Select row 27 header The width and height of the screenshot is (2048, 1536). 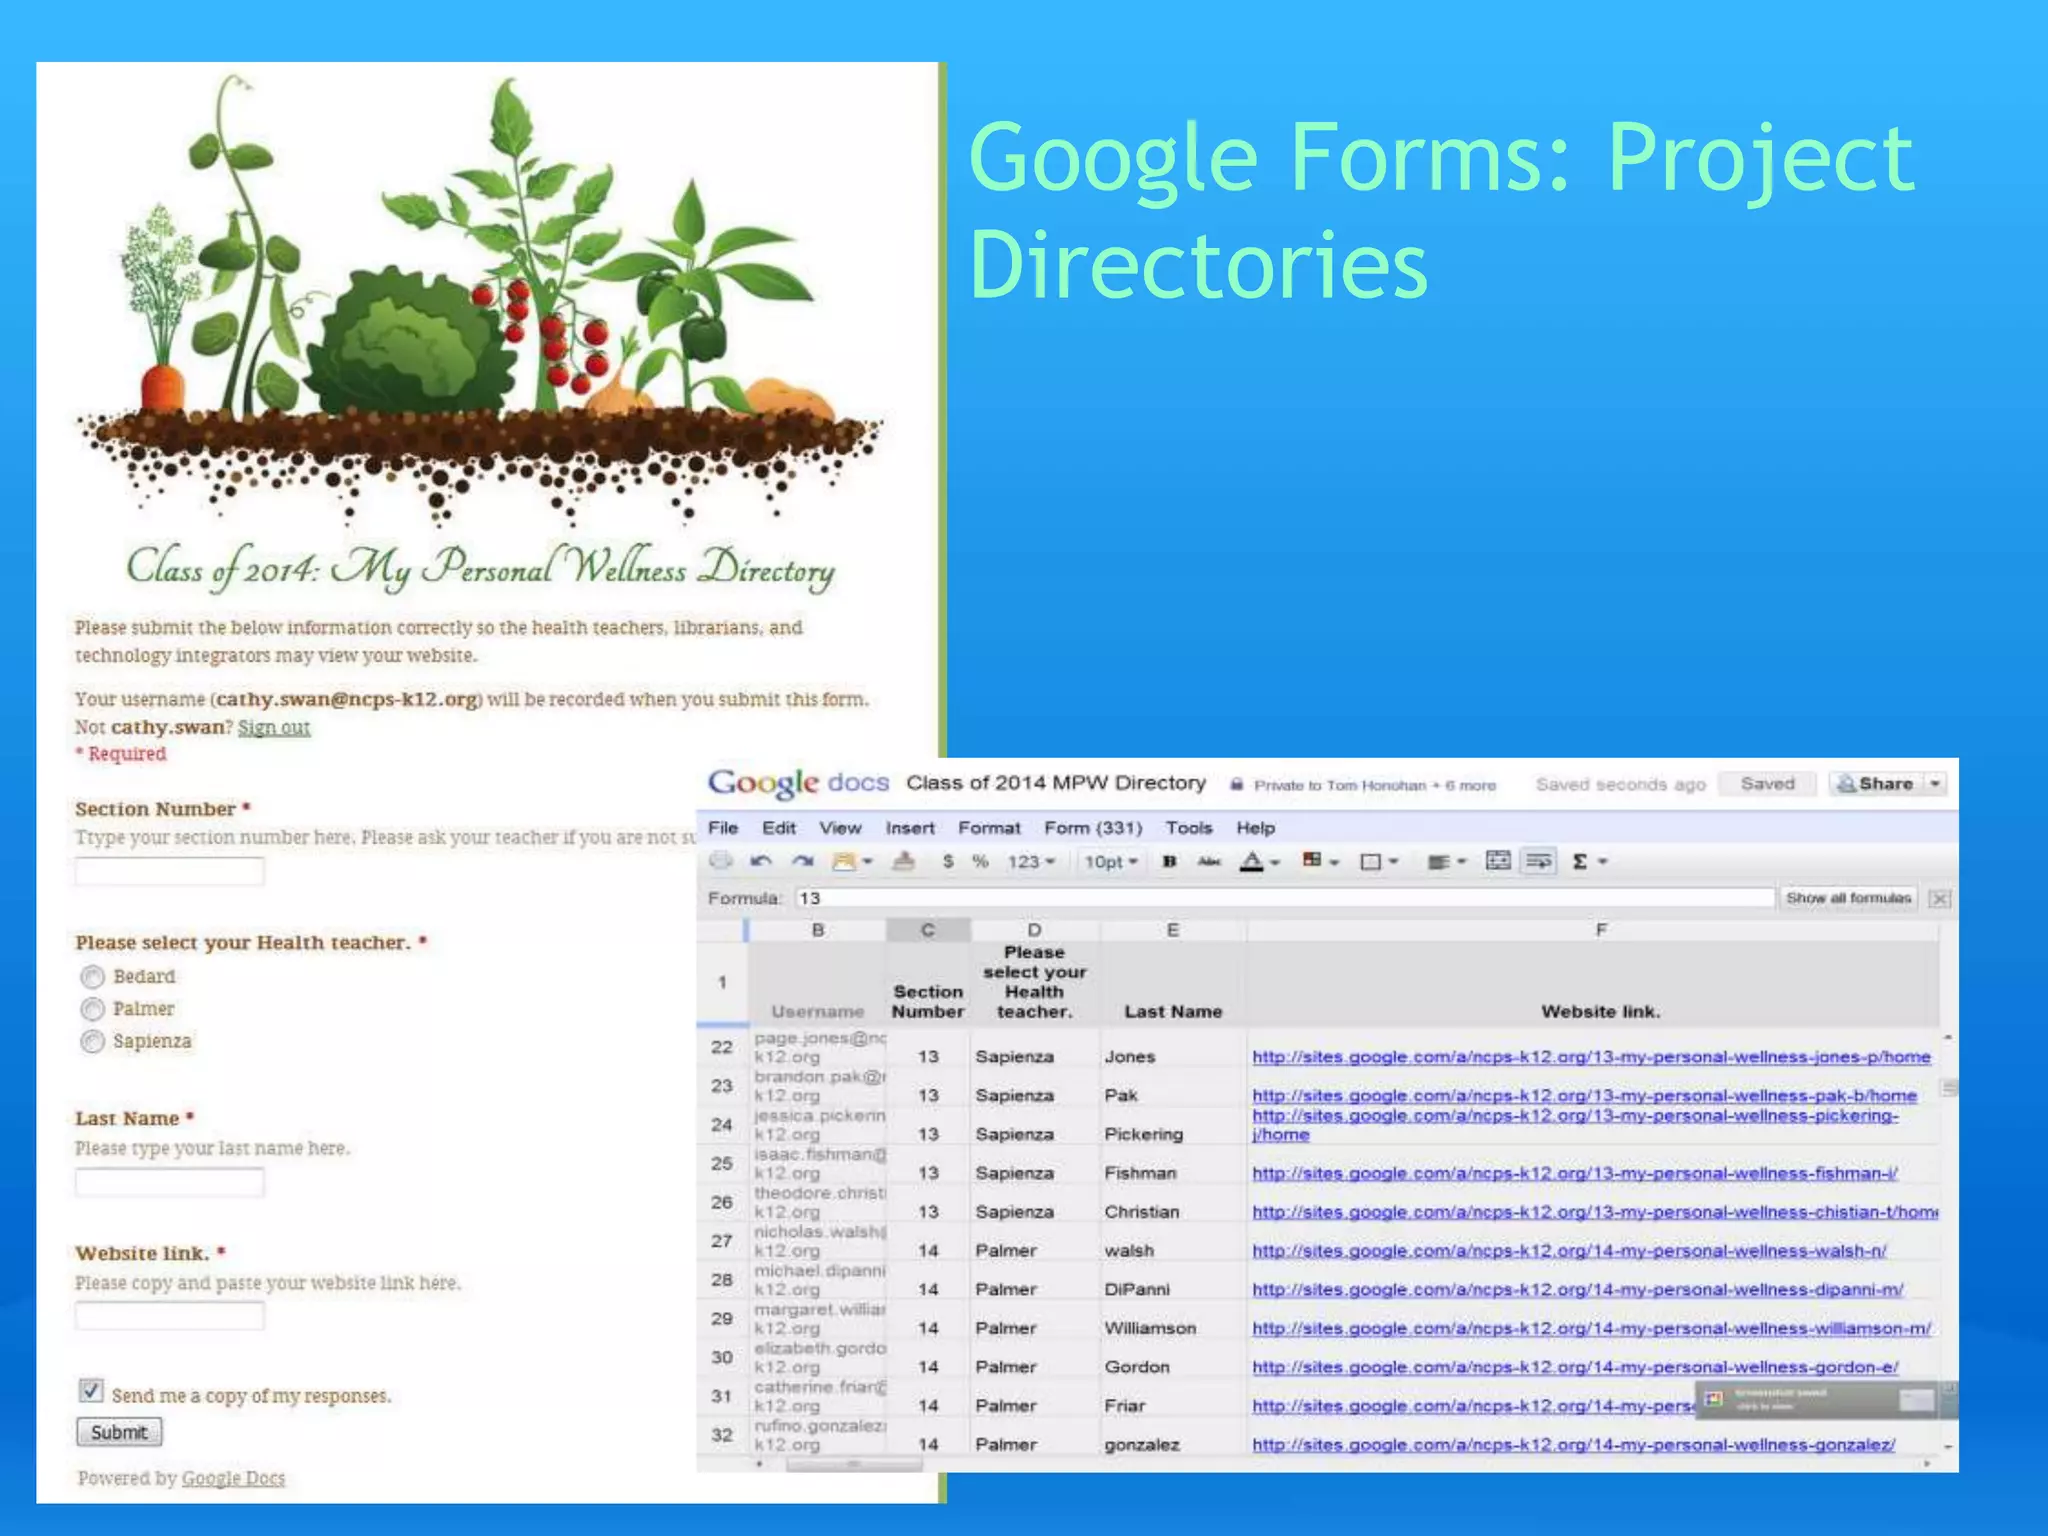pyautogui.click(x=722, y=1241)
